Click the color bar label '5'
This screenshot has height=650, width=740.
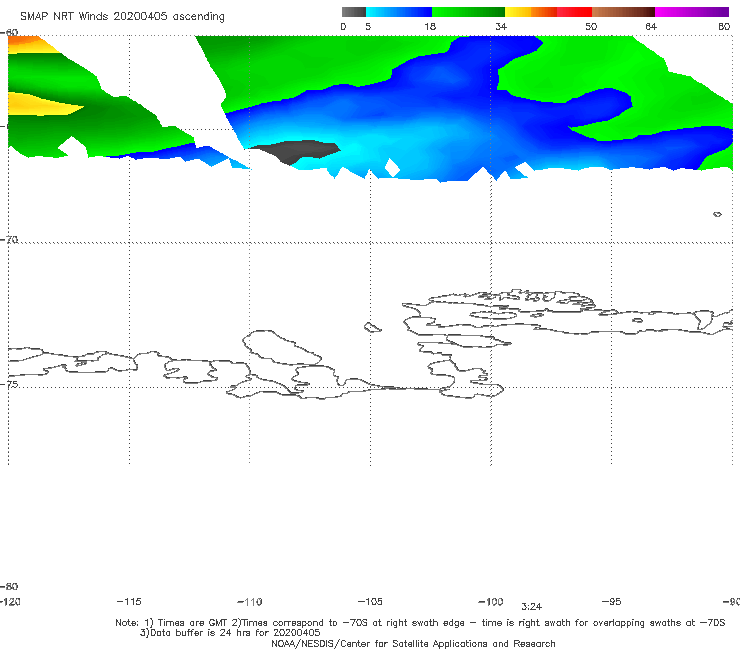[x=368, y=26]
